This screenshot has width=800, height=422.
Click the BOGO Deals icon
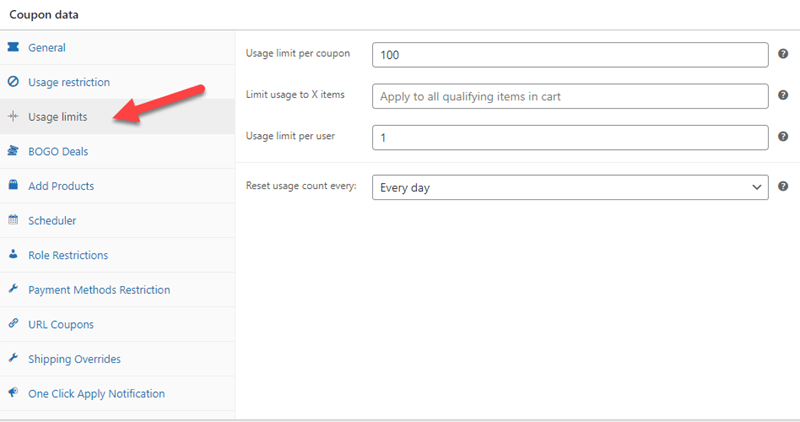point(13,151)
